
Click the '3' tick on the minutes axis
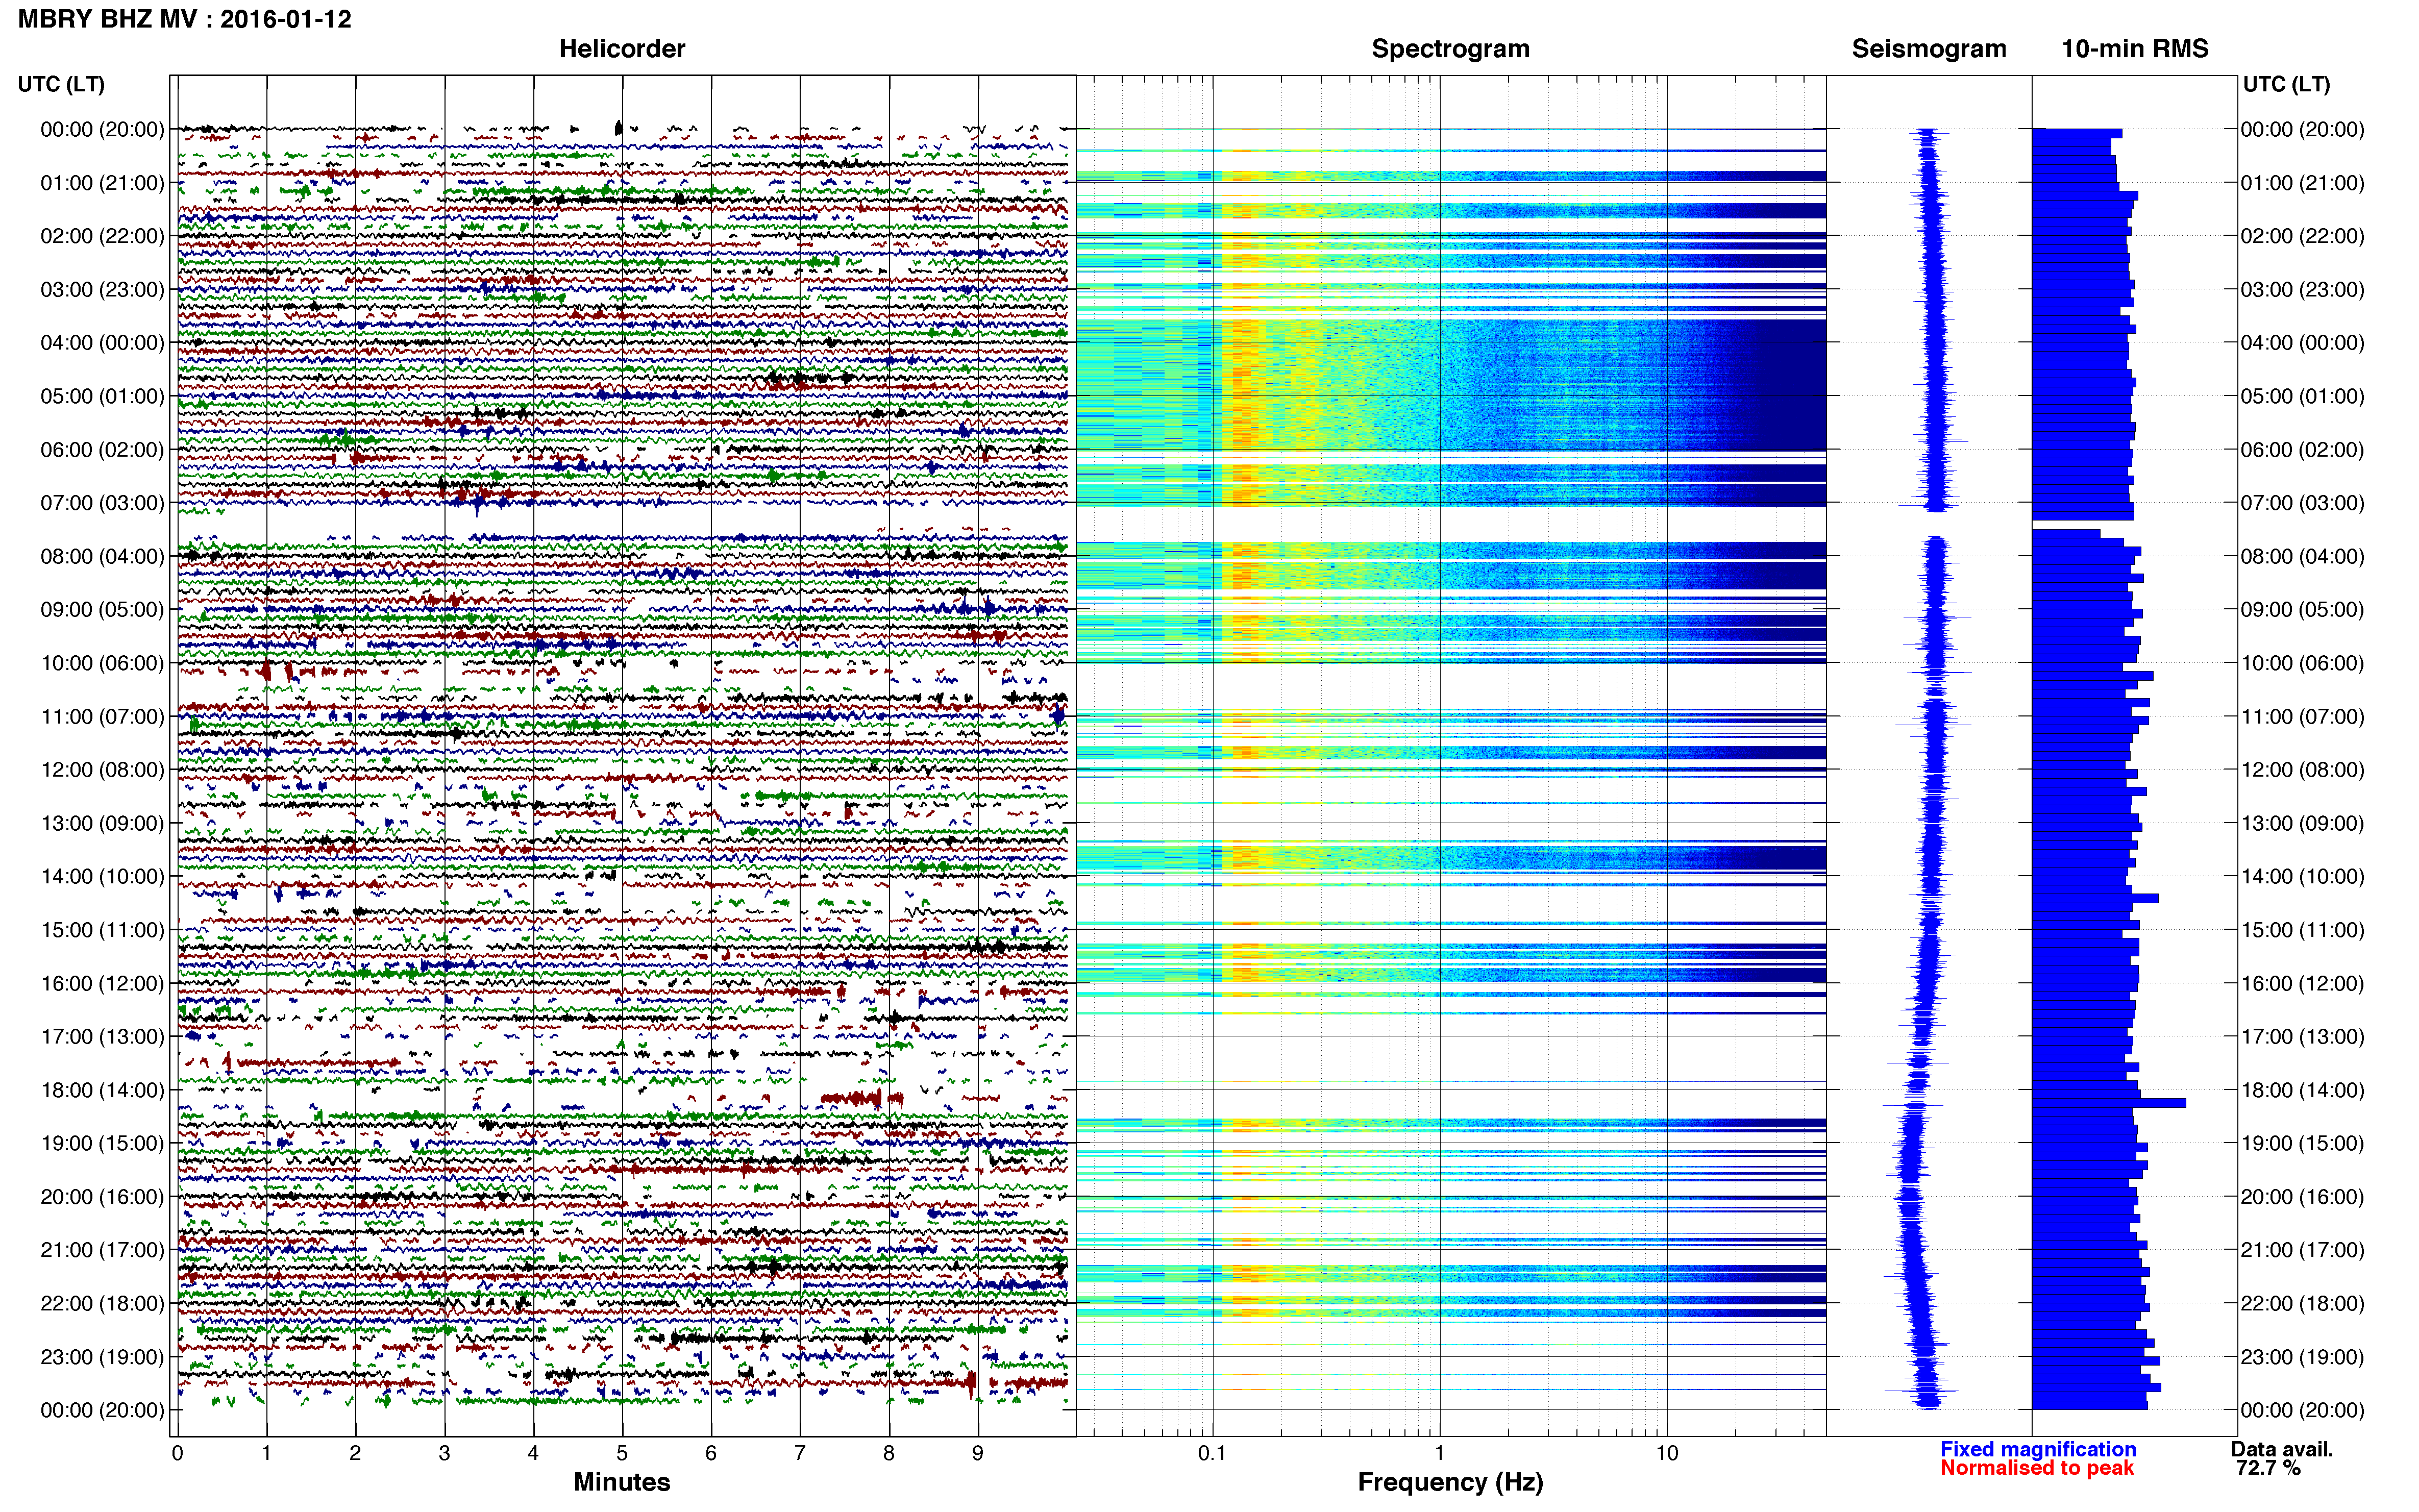pyautogui.click(x=444, y=1453)
